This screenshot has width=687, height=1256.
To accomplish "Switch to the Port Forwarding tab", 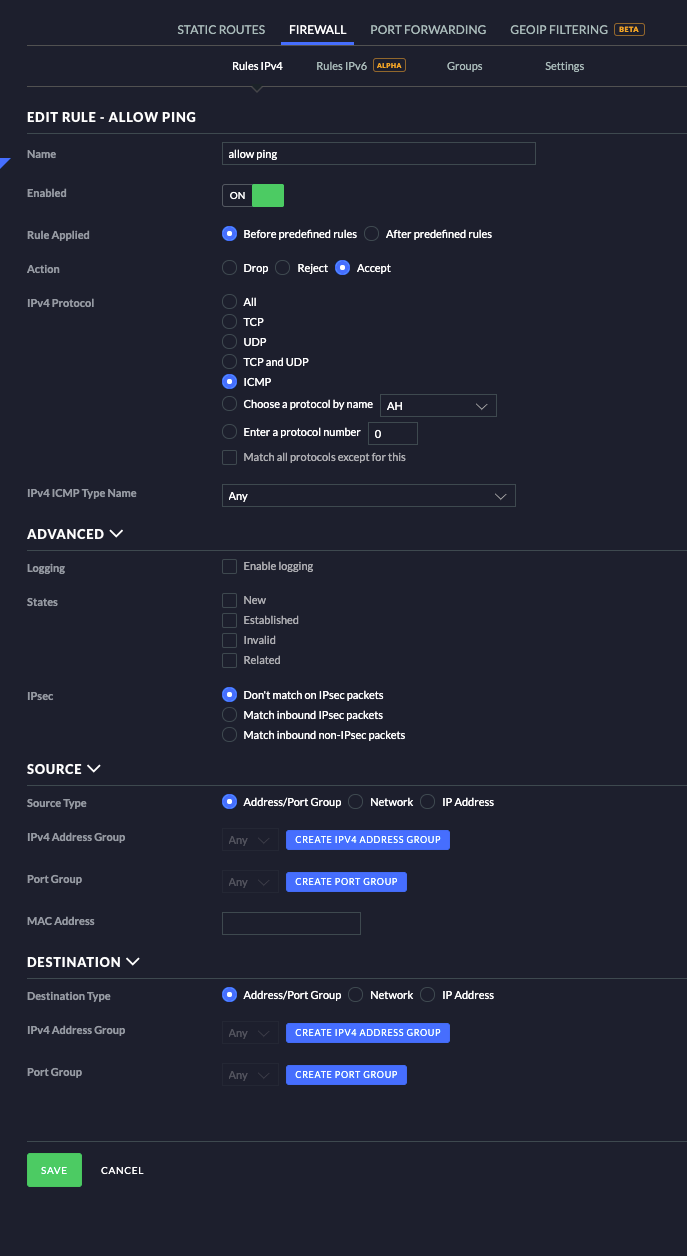I will (428, 30).
